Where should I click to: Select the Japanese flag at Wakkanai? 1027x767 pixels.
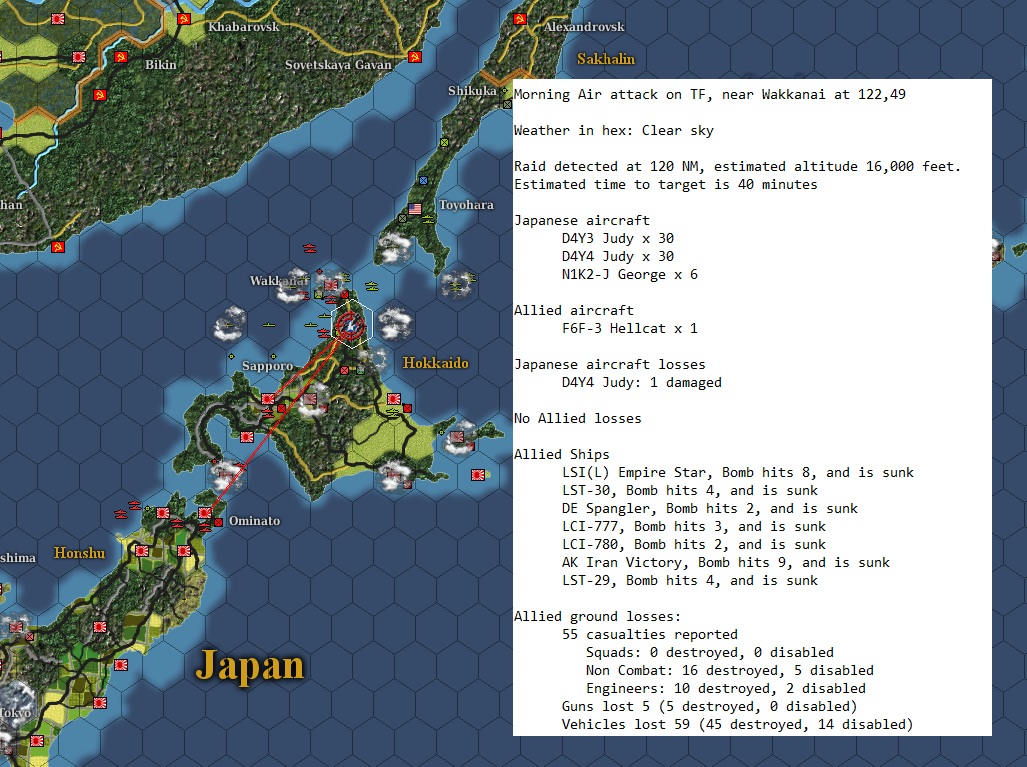point(331,286)
